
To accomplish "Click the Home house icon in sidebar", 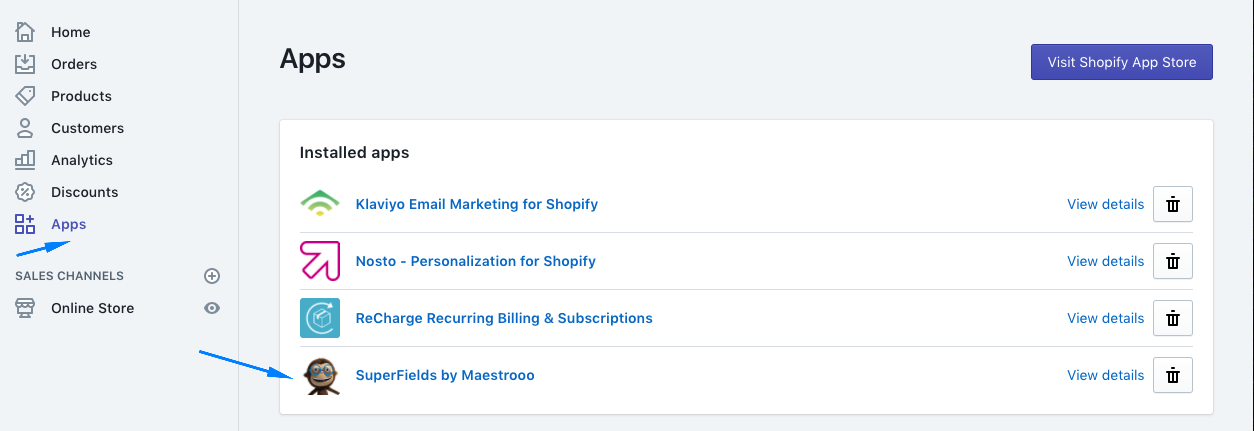I will click(x=25, y=32).
